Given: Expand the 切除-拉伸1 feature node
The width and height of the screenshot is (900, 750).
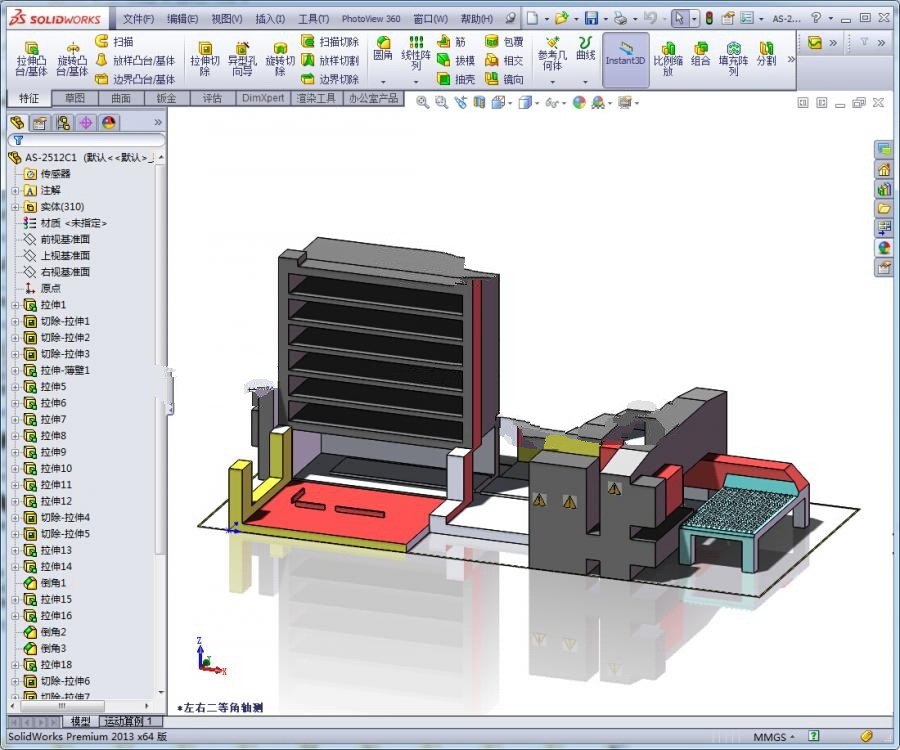Looking at the screenshot, I should [x=15, y=321].
